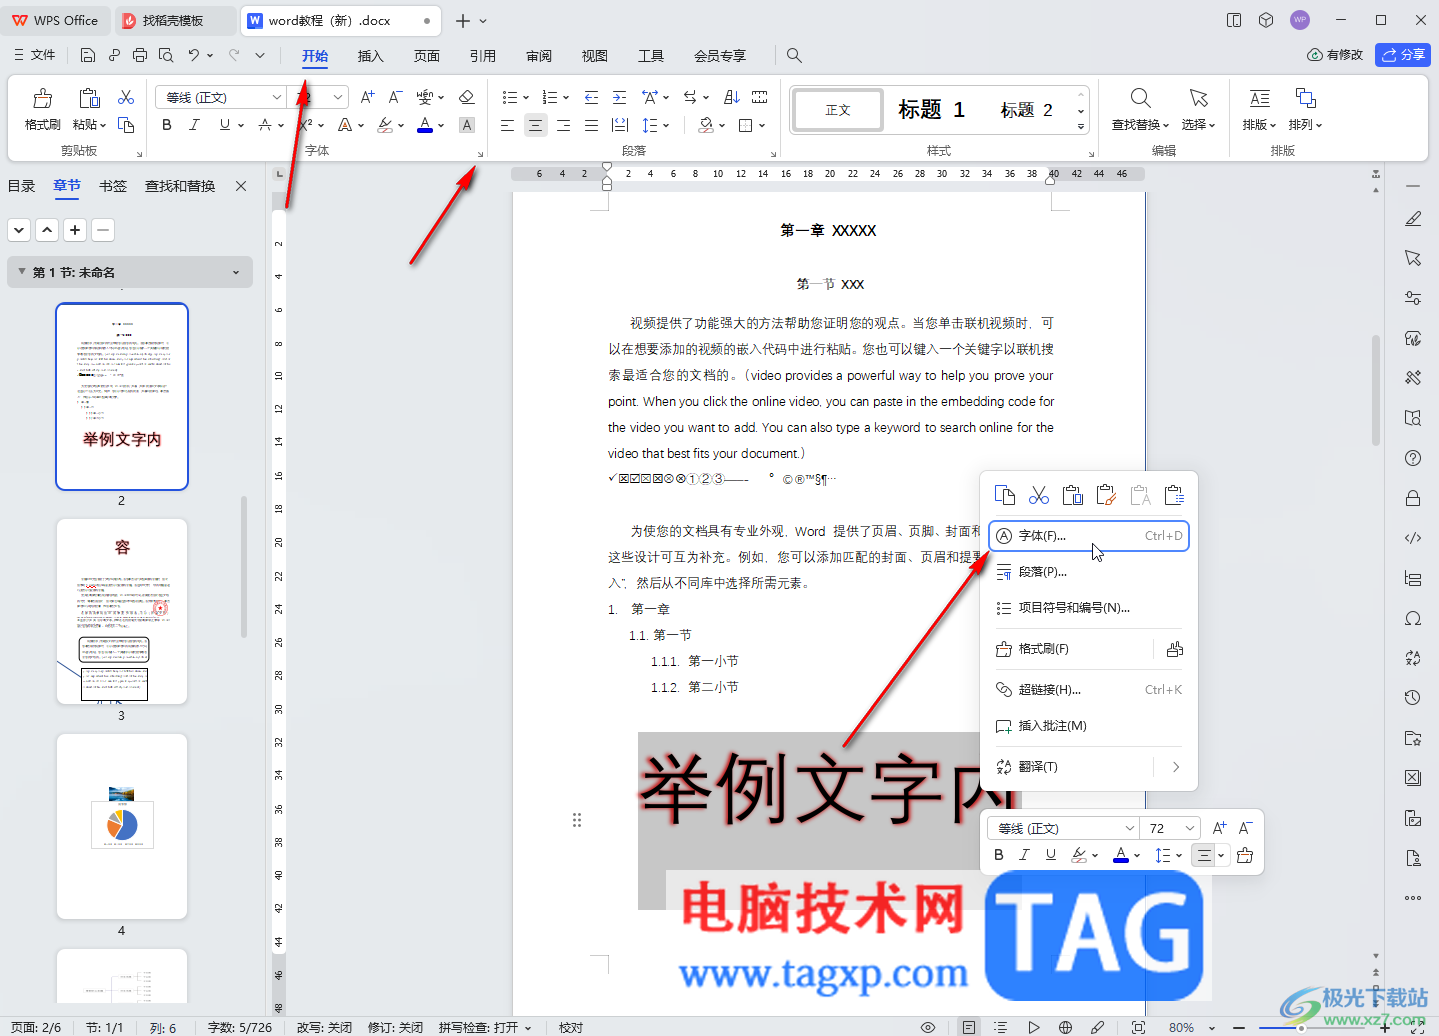
Task: Click the 选择 select button in ribbon
Action: coord(1198,110)
